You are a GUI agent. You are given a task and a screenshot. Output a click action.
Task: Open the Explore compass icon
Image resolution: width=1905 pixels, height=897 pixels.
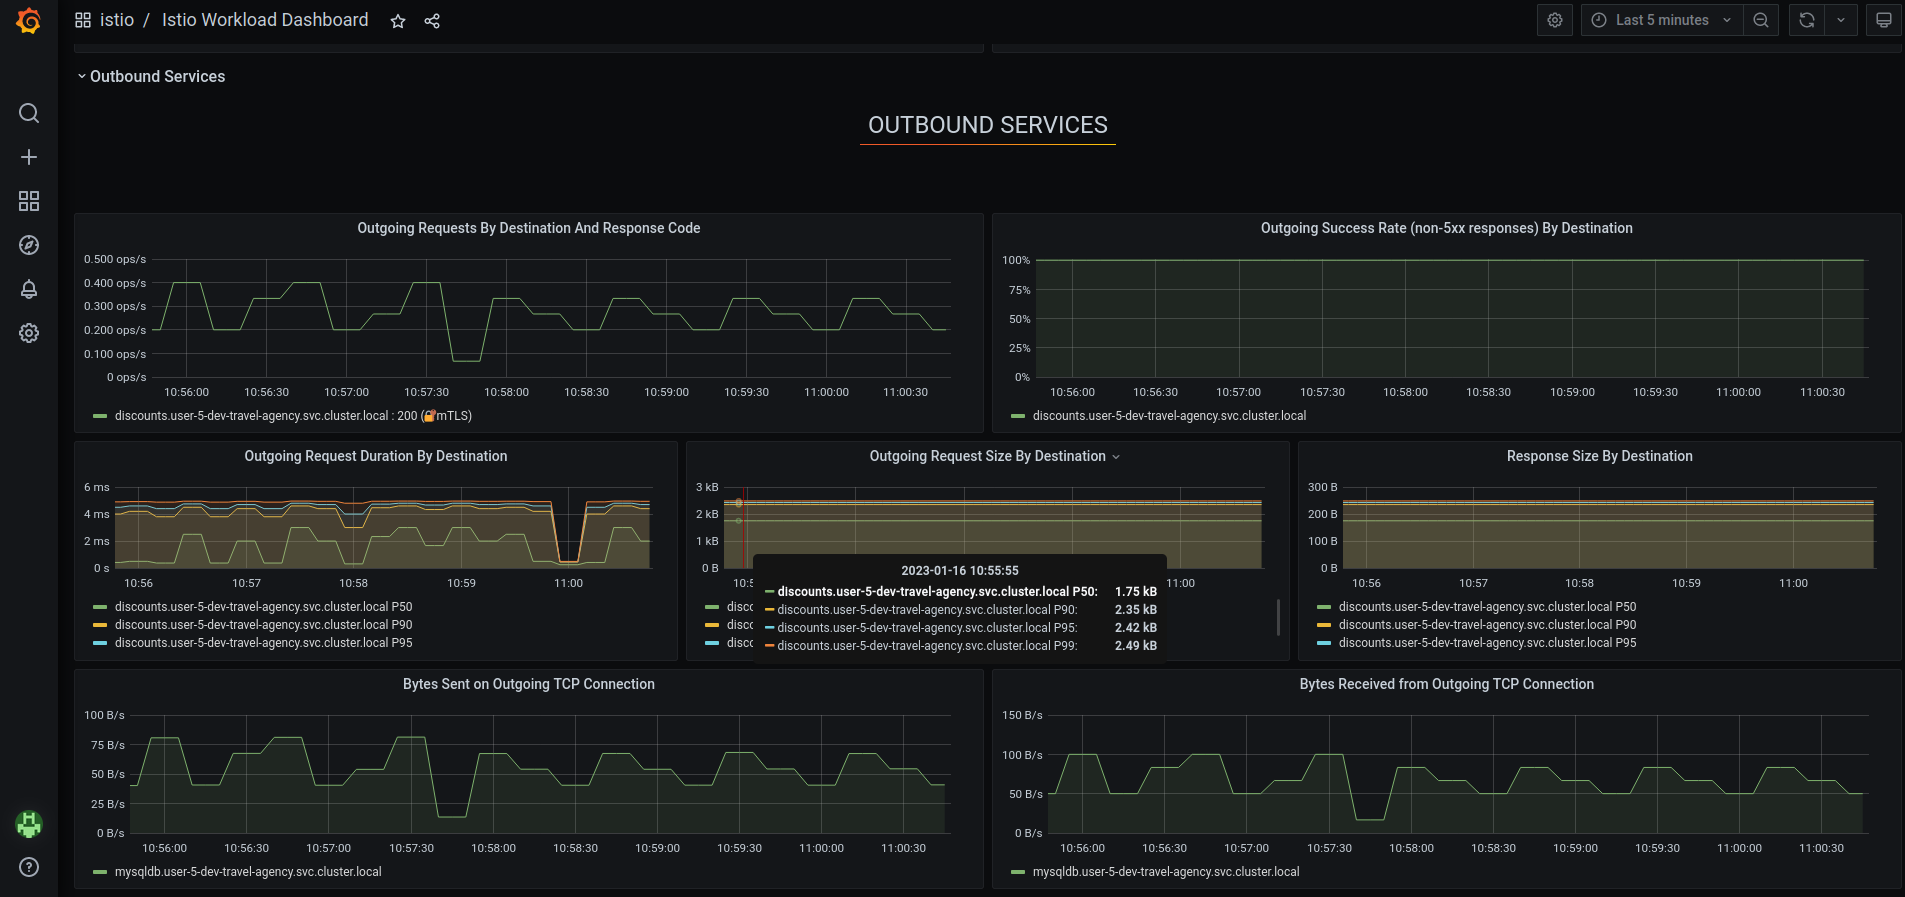(29, 245)
